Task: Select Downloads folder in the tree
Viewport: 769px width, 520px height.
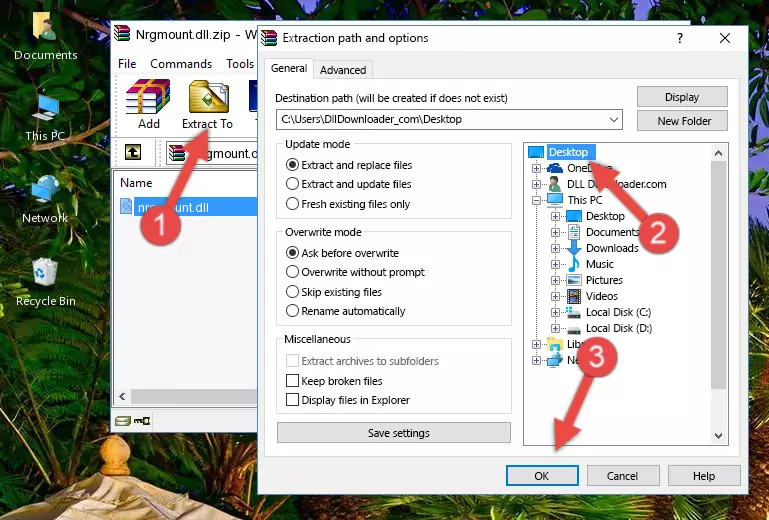Action: pyautogui.click(x=612, y=248)
